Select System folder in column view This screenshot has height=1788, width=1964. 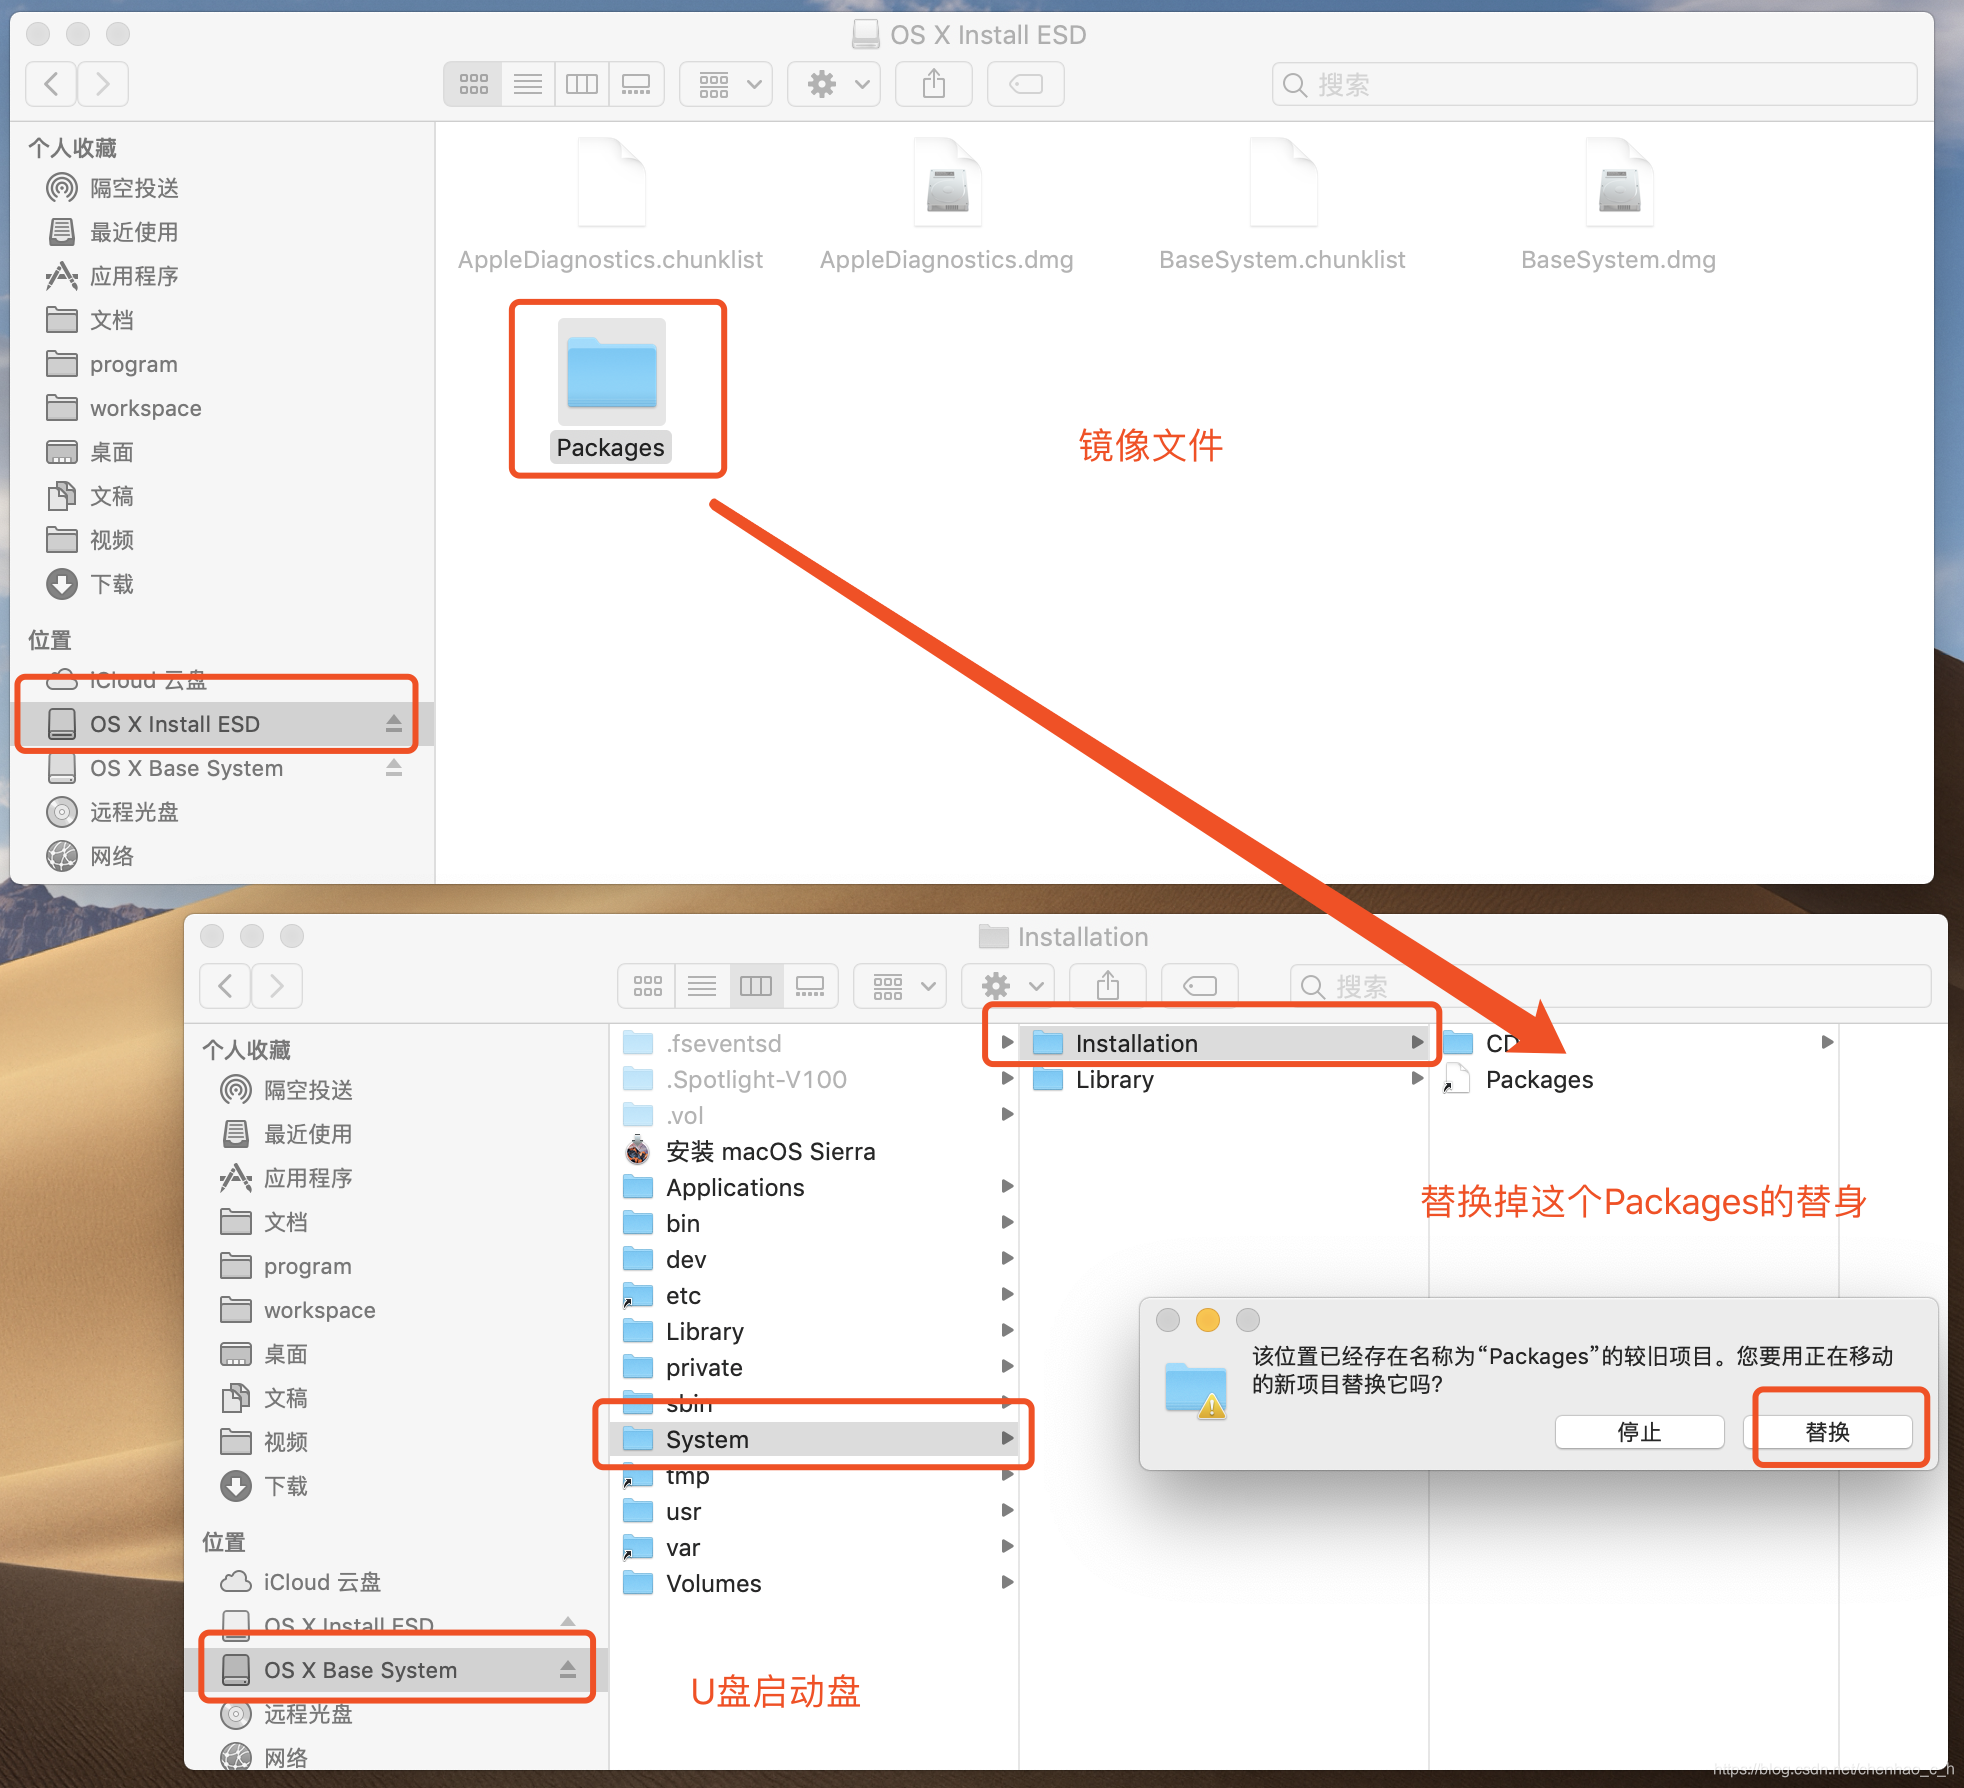pos(815,1439)
